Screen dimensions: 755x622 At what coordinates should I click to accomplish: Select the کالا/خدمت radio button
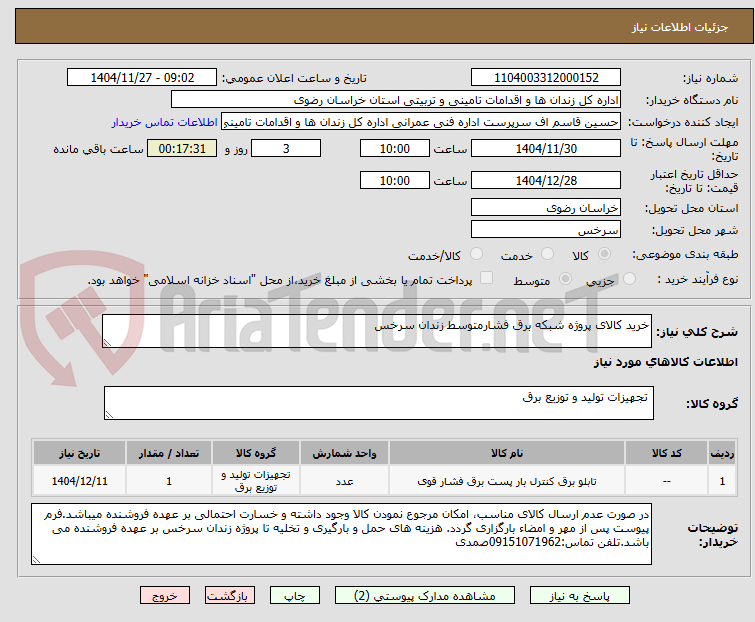coord(476,254)
